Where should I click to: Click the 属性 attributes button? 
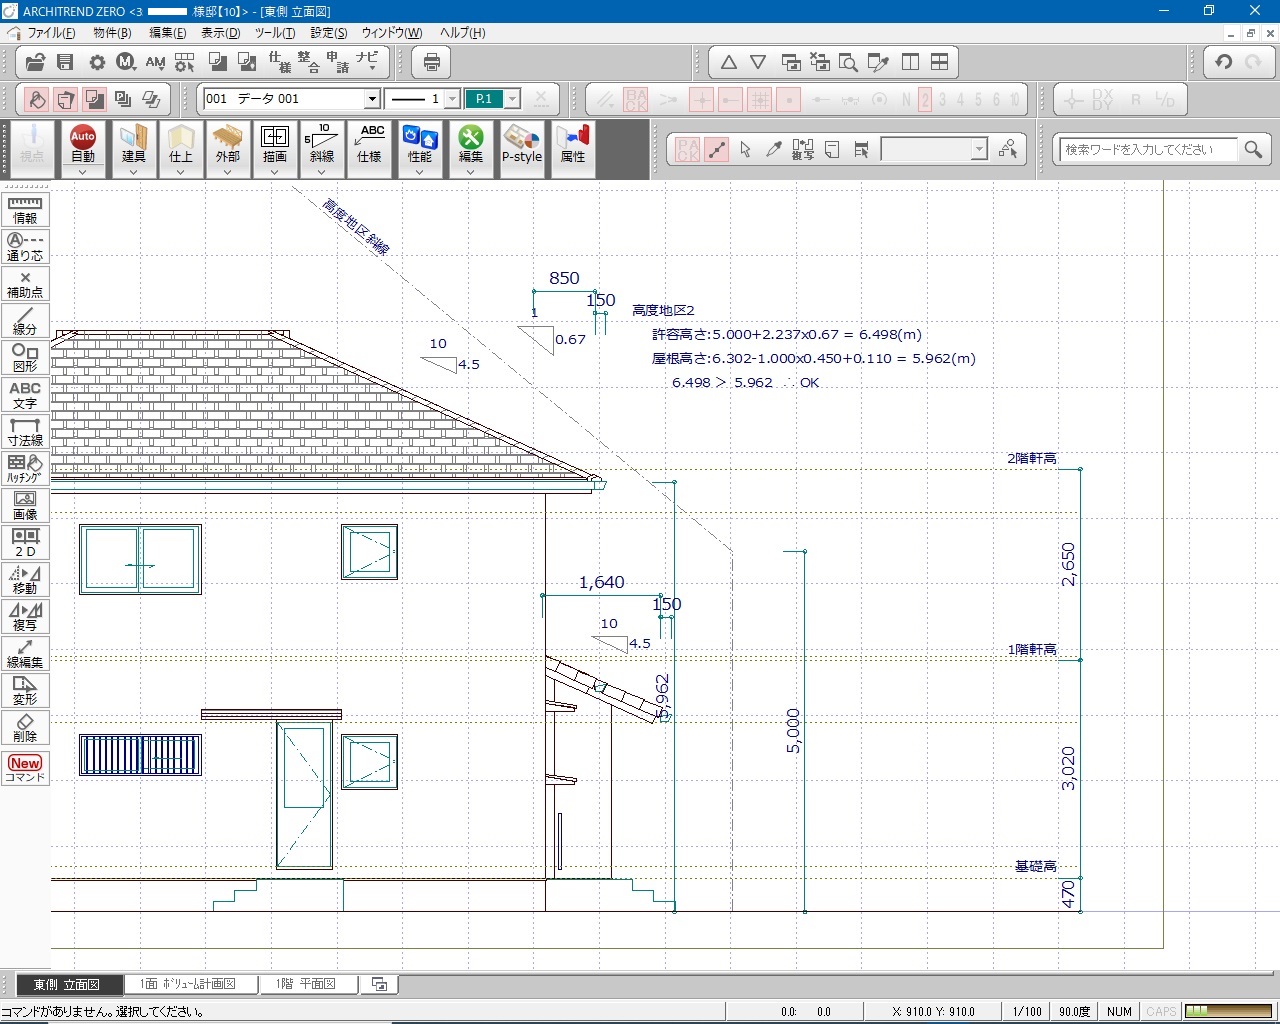coord(573,144)
